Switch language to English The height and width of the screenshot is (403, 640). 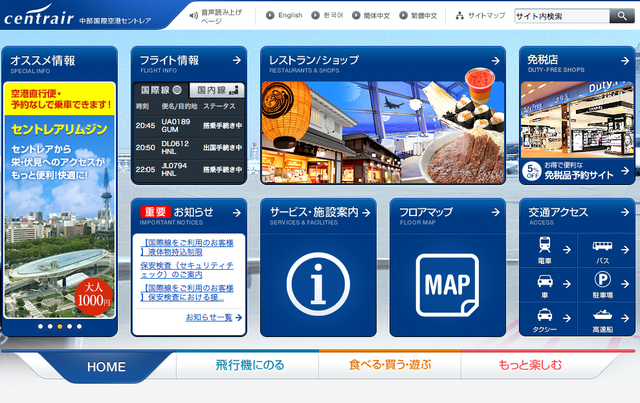click(290, 16)
